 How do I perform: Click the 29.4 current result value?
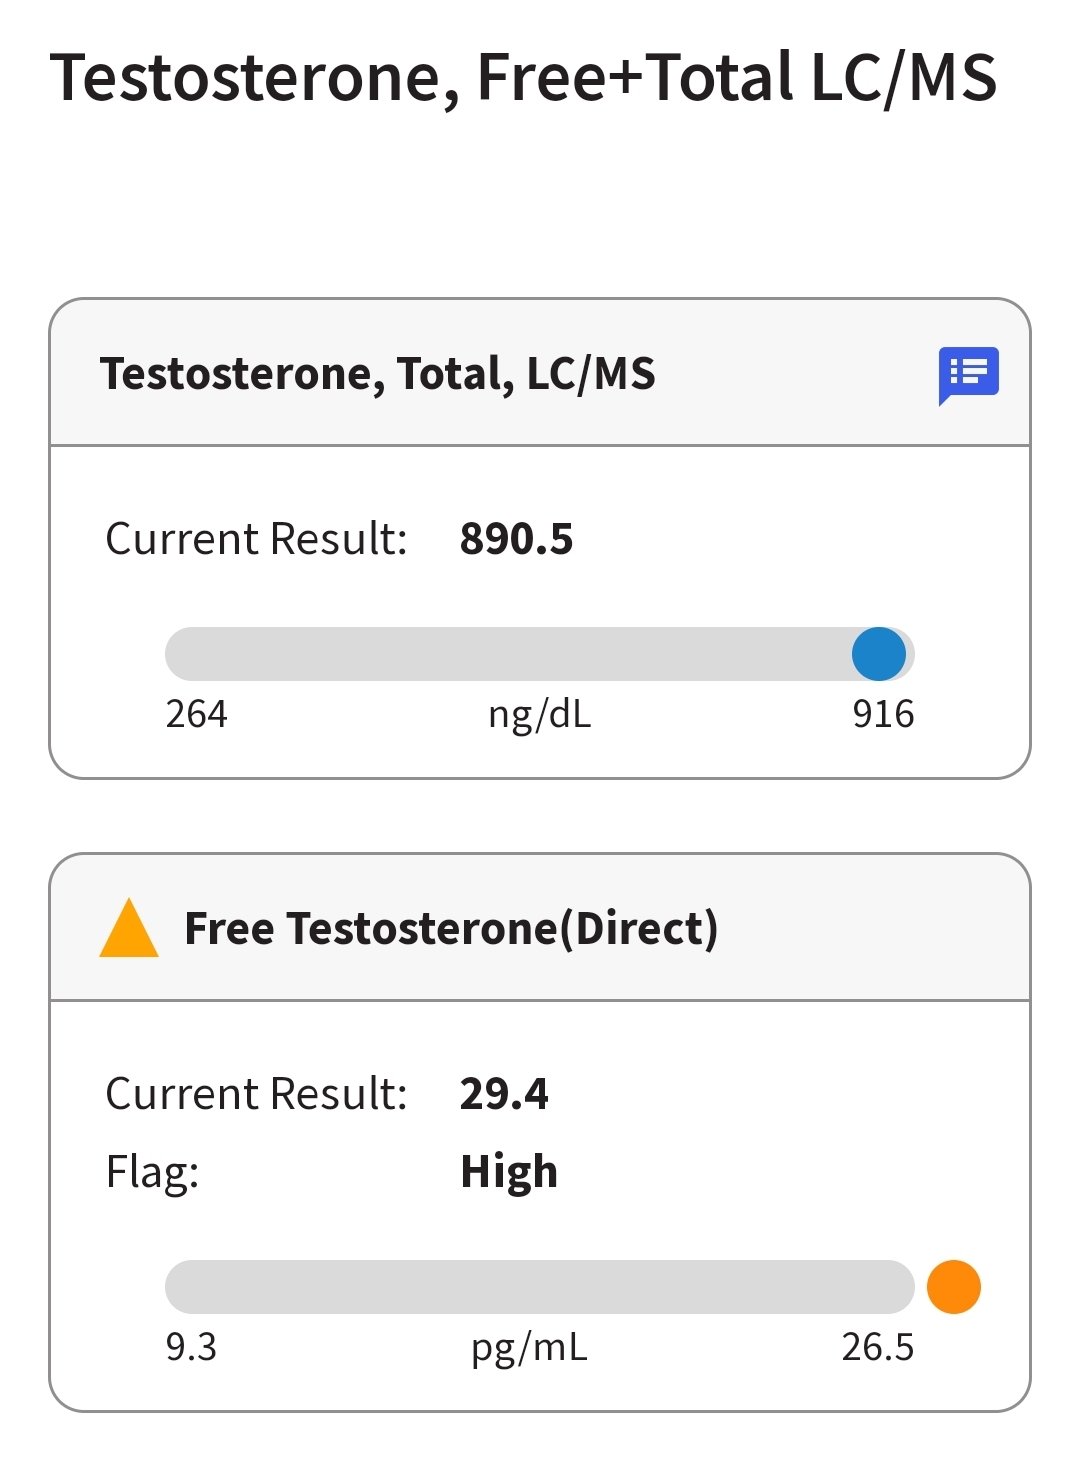(x=504, y=1094)
